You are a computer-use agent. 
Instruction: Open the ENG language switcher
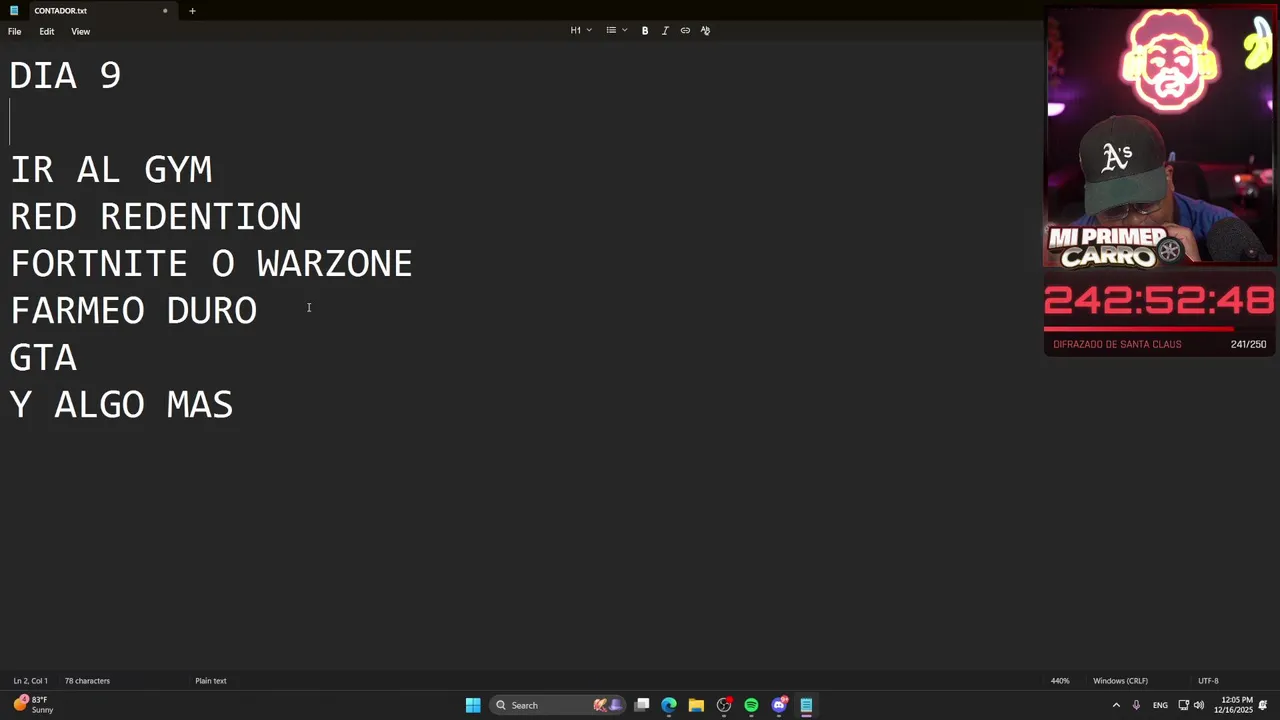click(1160, 705)
